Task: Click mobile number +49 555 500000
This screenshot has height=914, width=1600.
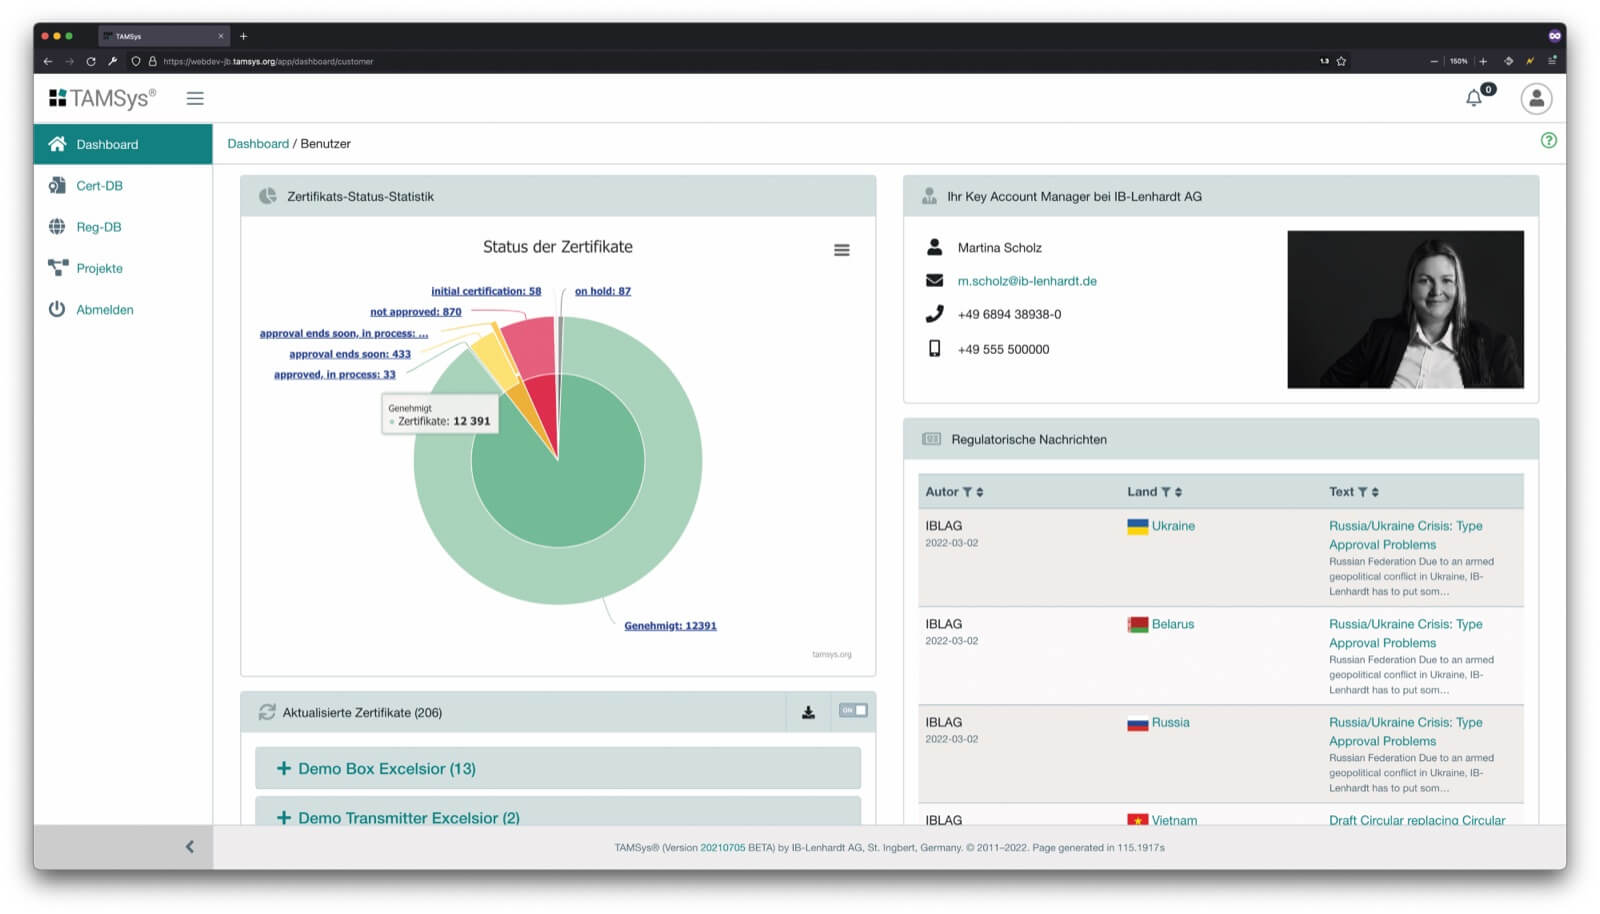Action: (1003, 349)
